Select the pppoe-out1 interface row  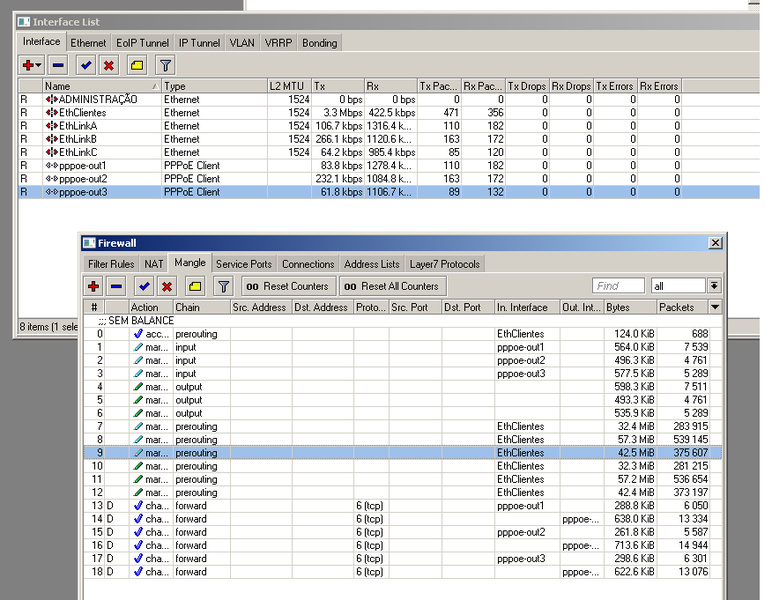[x=82, y=165]
